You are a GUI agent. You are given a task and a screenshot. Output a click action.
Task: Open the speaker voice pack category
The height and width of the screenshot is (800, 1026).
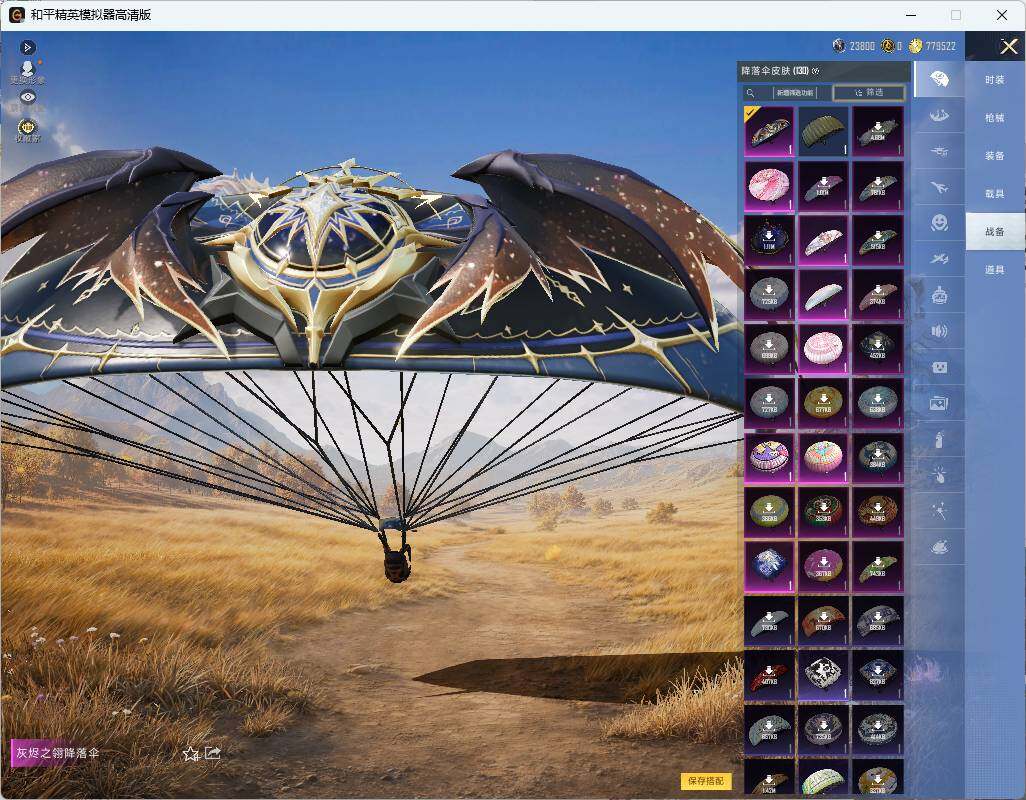tap(939, 331)
